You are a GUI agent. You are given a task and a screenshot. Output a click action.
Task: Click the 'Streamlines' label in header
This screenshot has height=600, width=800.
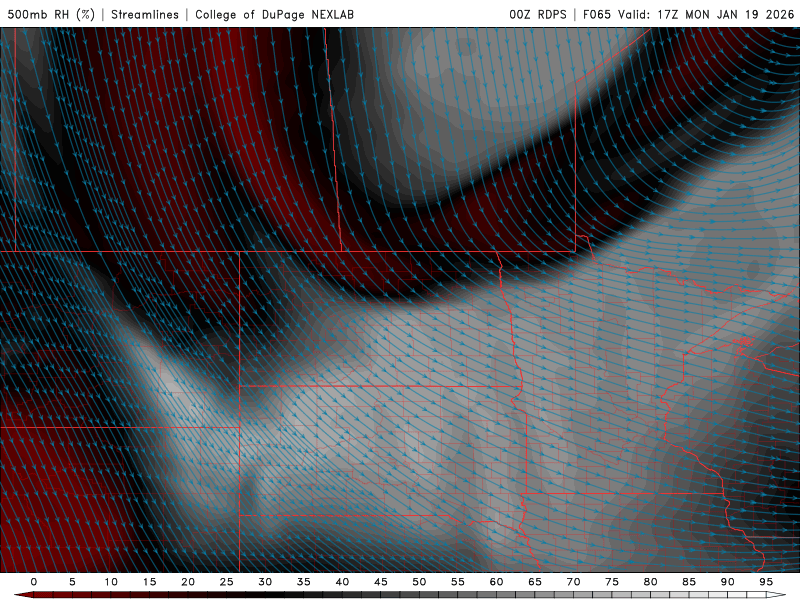pyautogui.click(x=145, y=14)
